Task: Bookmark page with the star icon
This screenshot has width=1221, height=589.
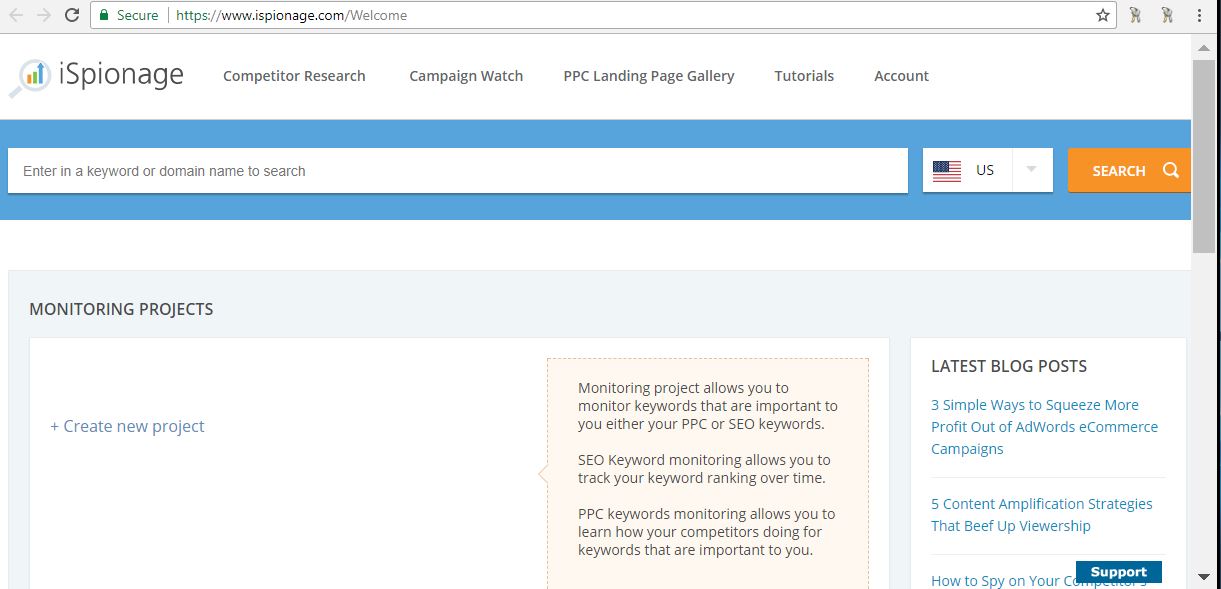Action: pos(1102,15)
